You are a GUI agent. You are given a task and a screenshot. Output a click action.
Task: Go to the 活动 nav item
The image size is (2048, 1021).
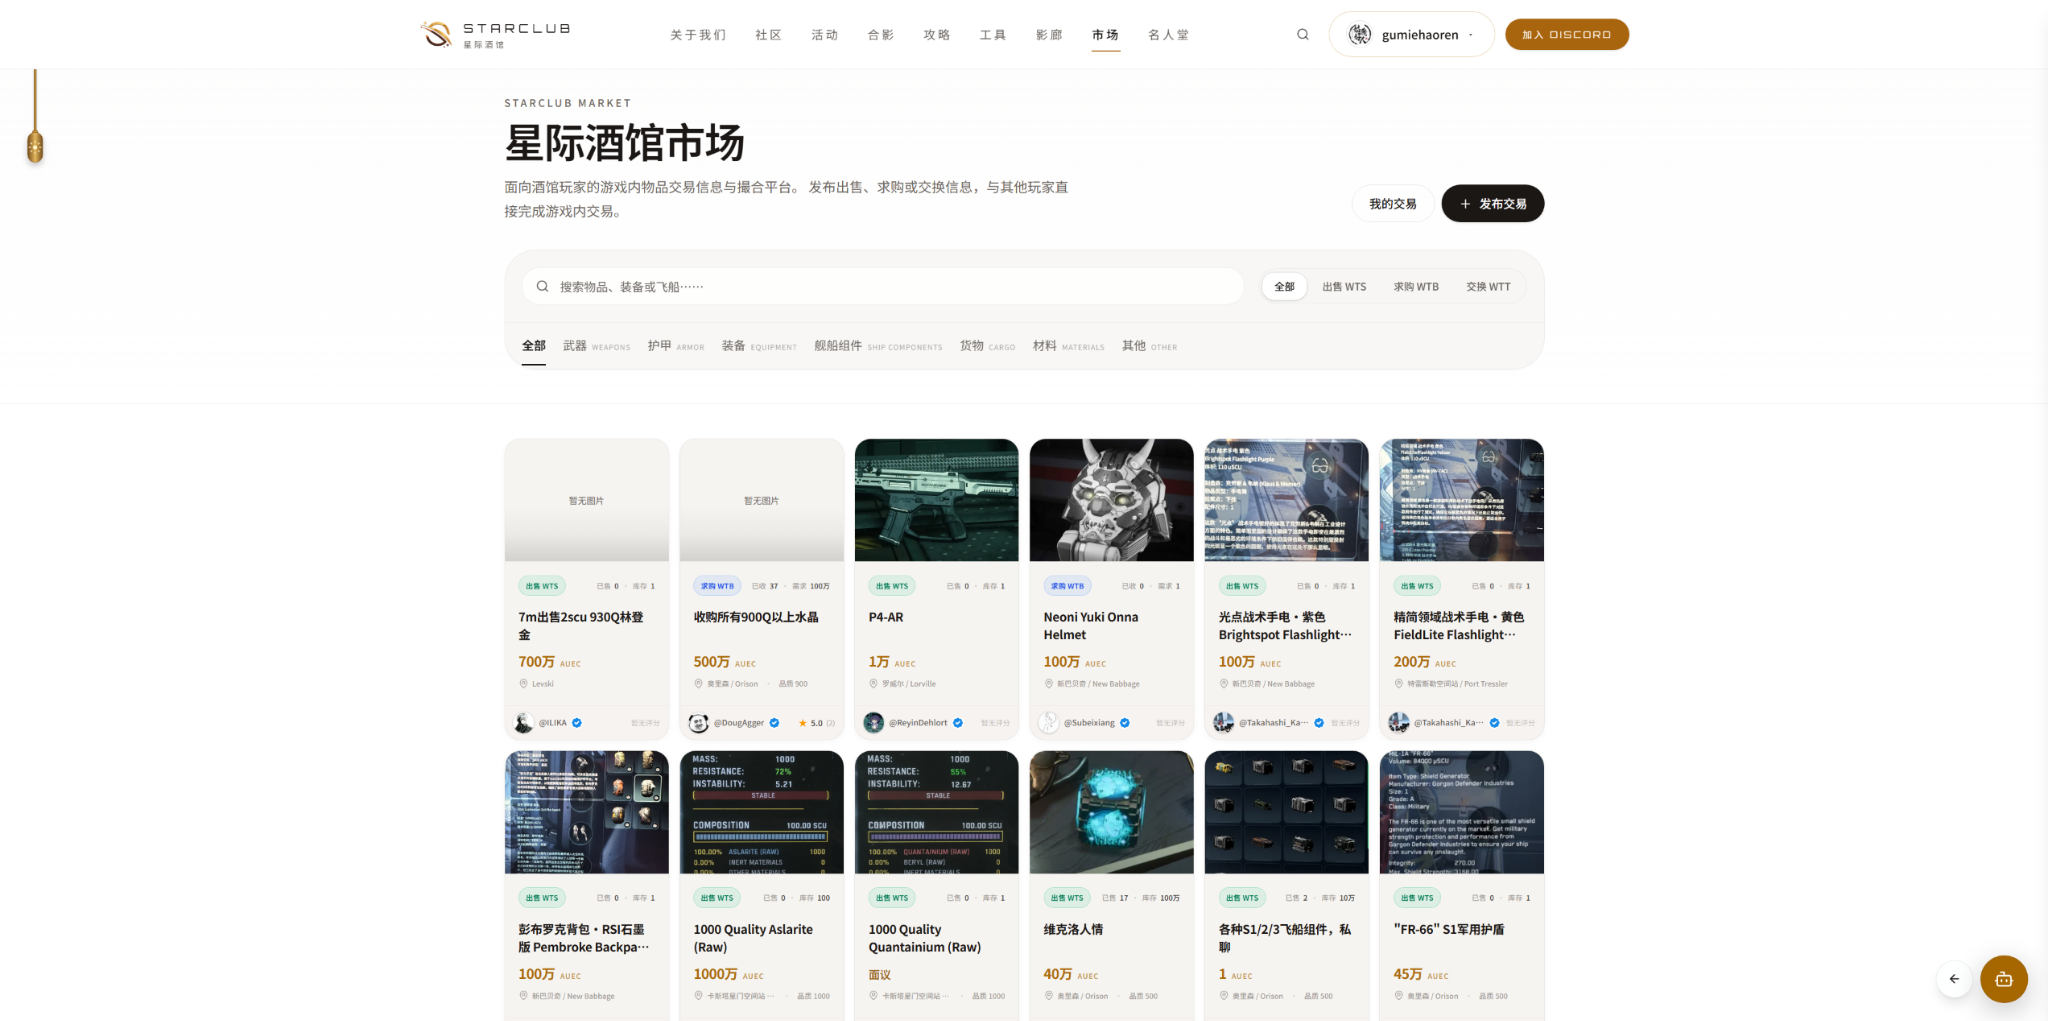point(824,35)
